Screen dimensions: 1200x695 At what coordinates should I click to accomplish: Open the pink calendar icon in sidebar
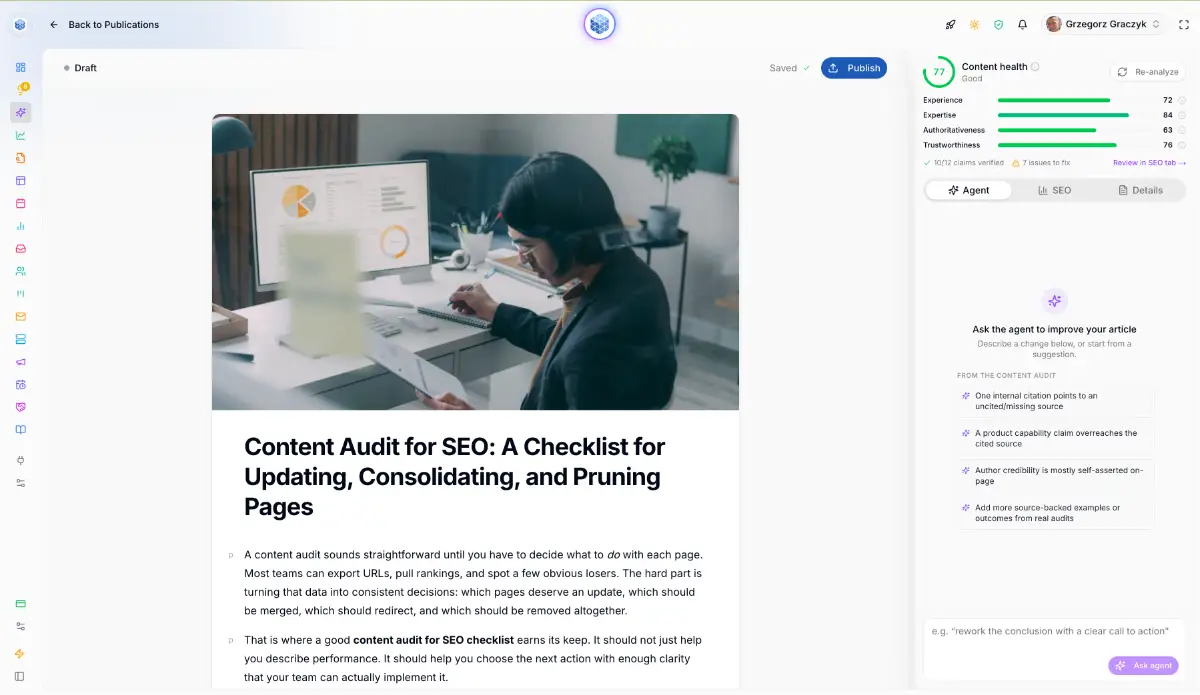pyautogui.click(x=20, y=203)
